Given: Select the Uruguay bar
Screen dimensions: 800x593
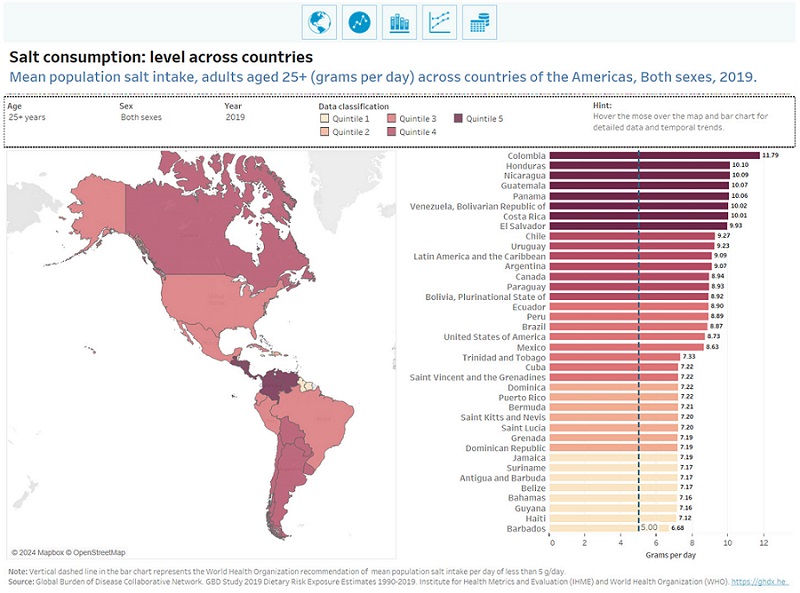Looking at the screenshot, I should click(x=632, y=246).
